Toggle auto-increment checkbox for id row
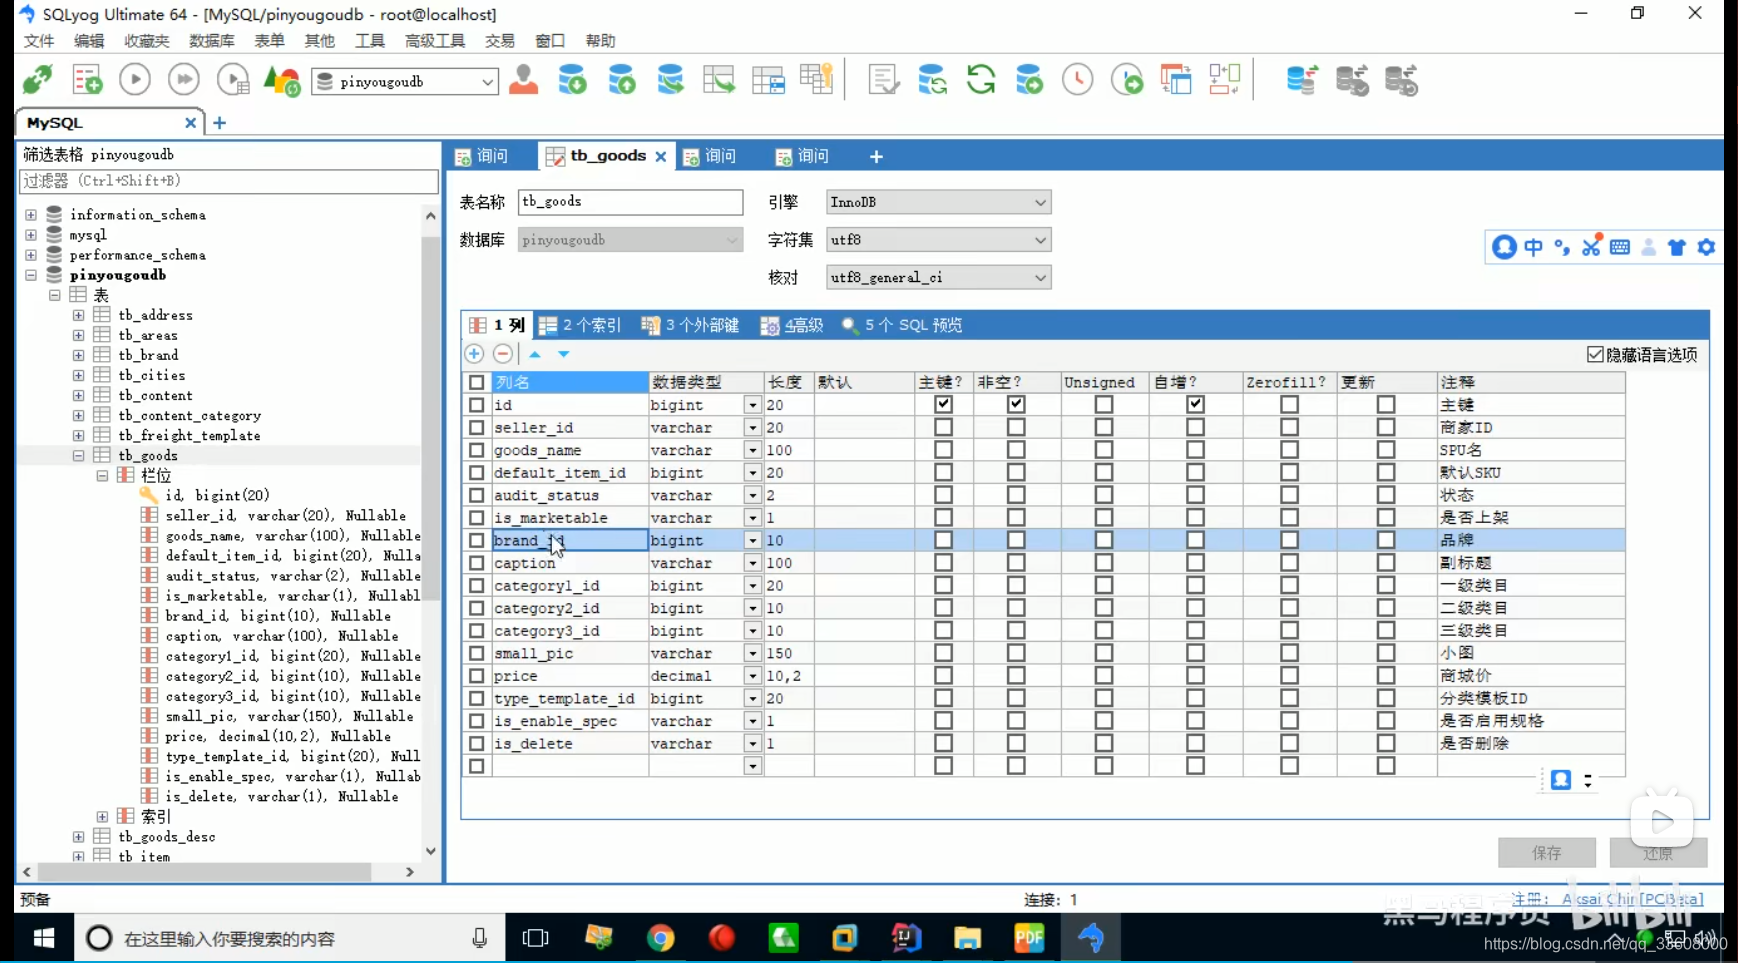The width and height of the screenshot is (1738, 963). (1195, 405)
